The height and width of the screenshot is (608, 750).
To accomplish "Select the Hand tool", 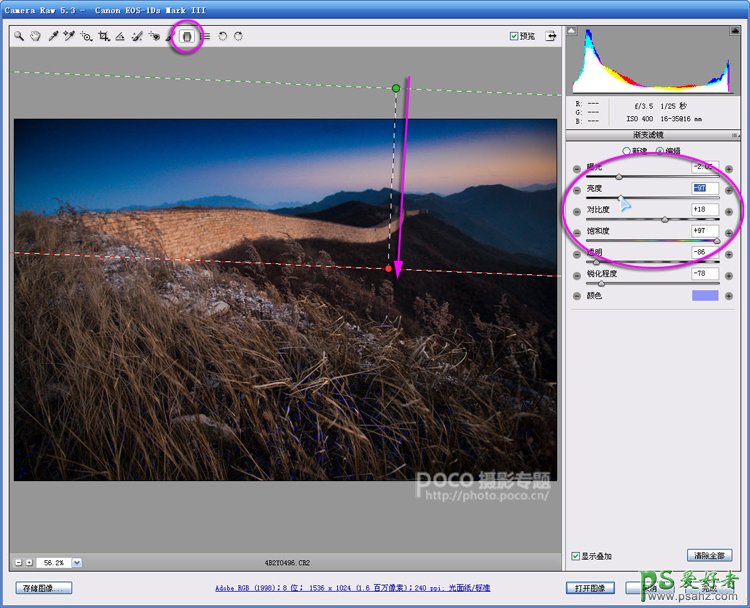I will [x=35, y=36].
